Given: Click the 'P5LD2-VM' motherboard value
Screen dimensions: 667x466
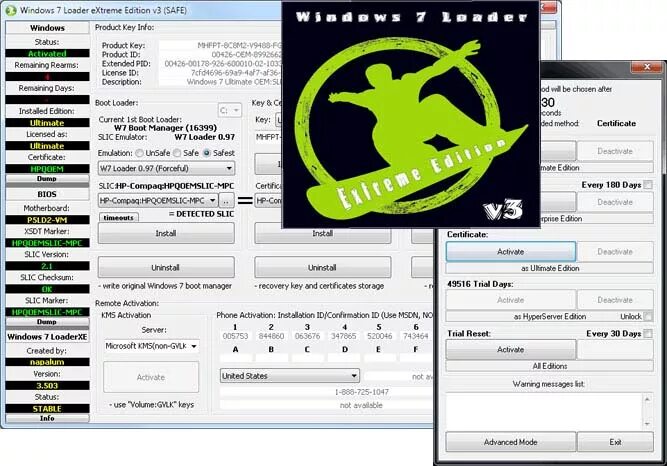Looking at the screenshot, I should (x=47, y=220).
